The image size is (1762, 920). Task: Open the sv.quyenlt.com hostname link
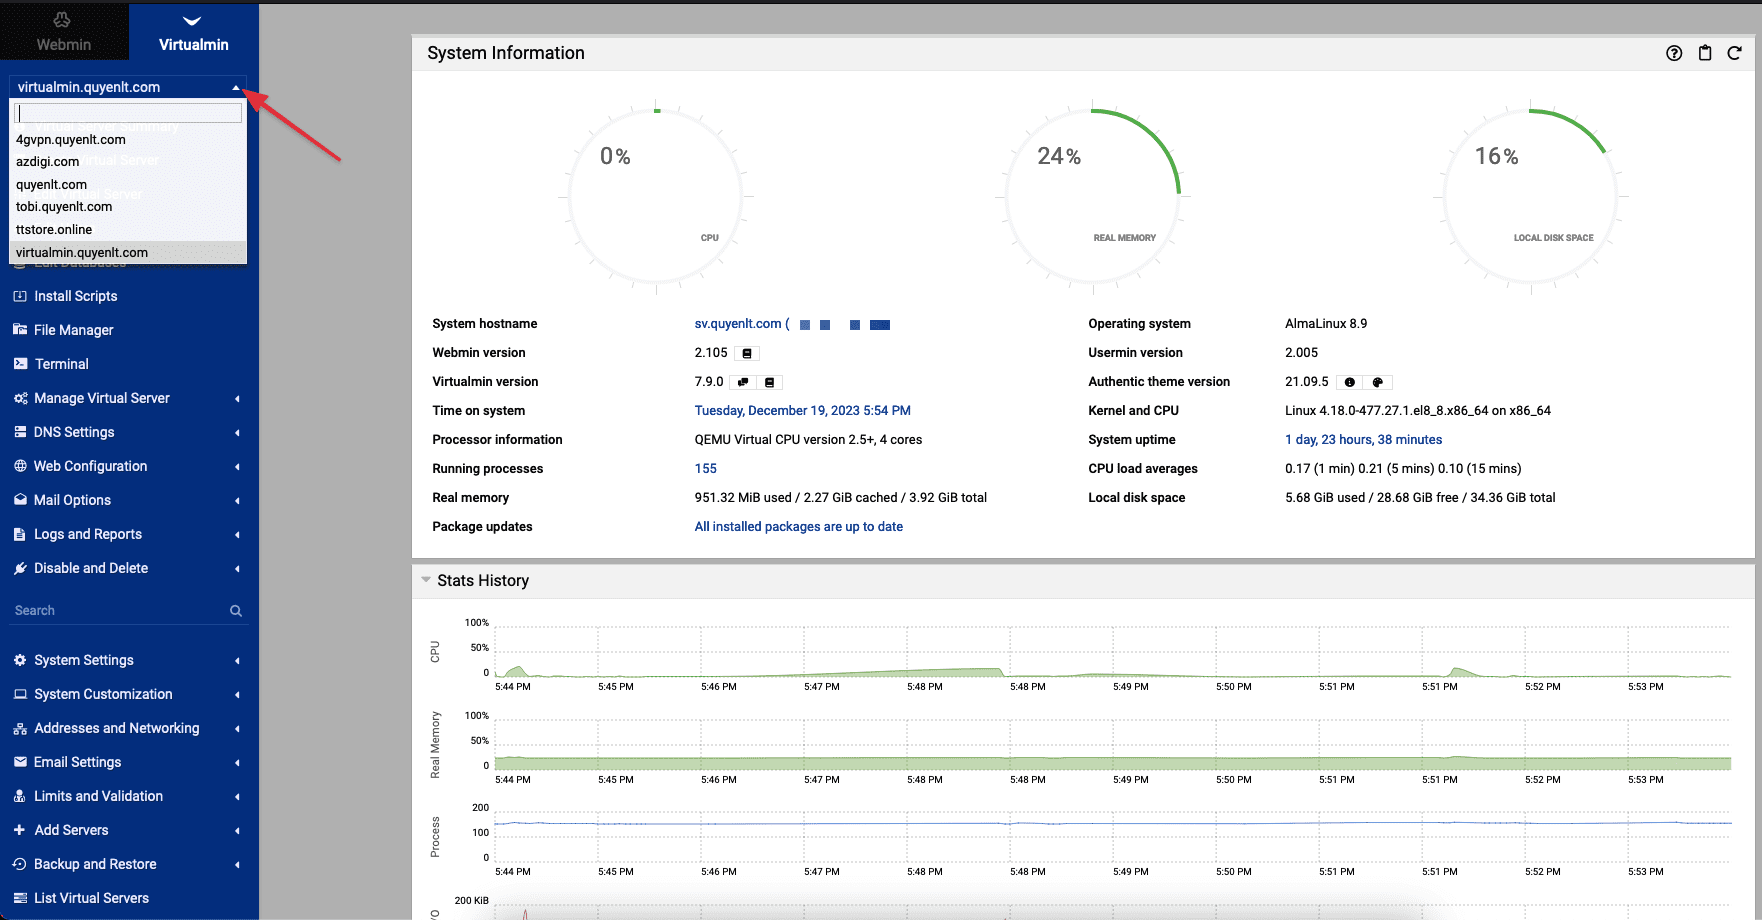(x=737, y=324)
